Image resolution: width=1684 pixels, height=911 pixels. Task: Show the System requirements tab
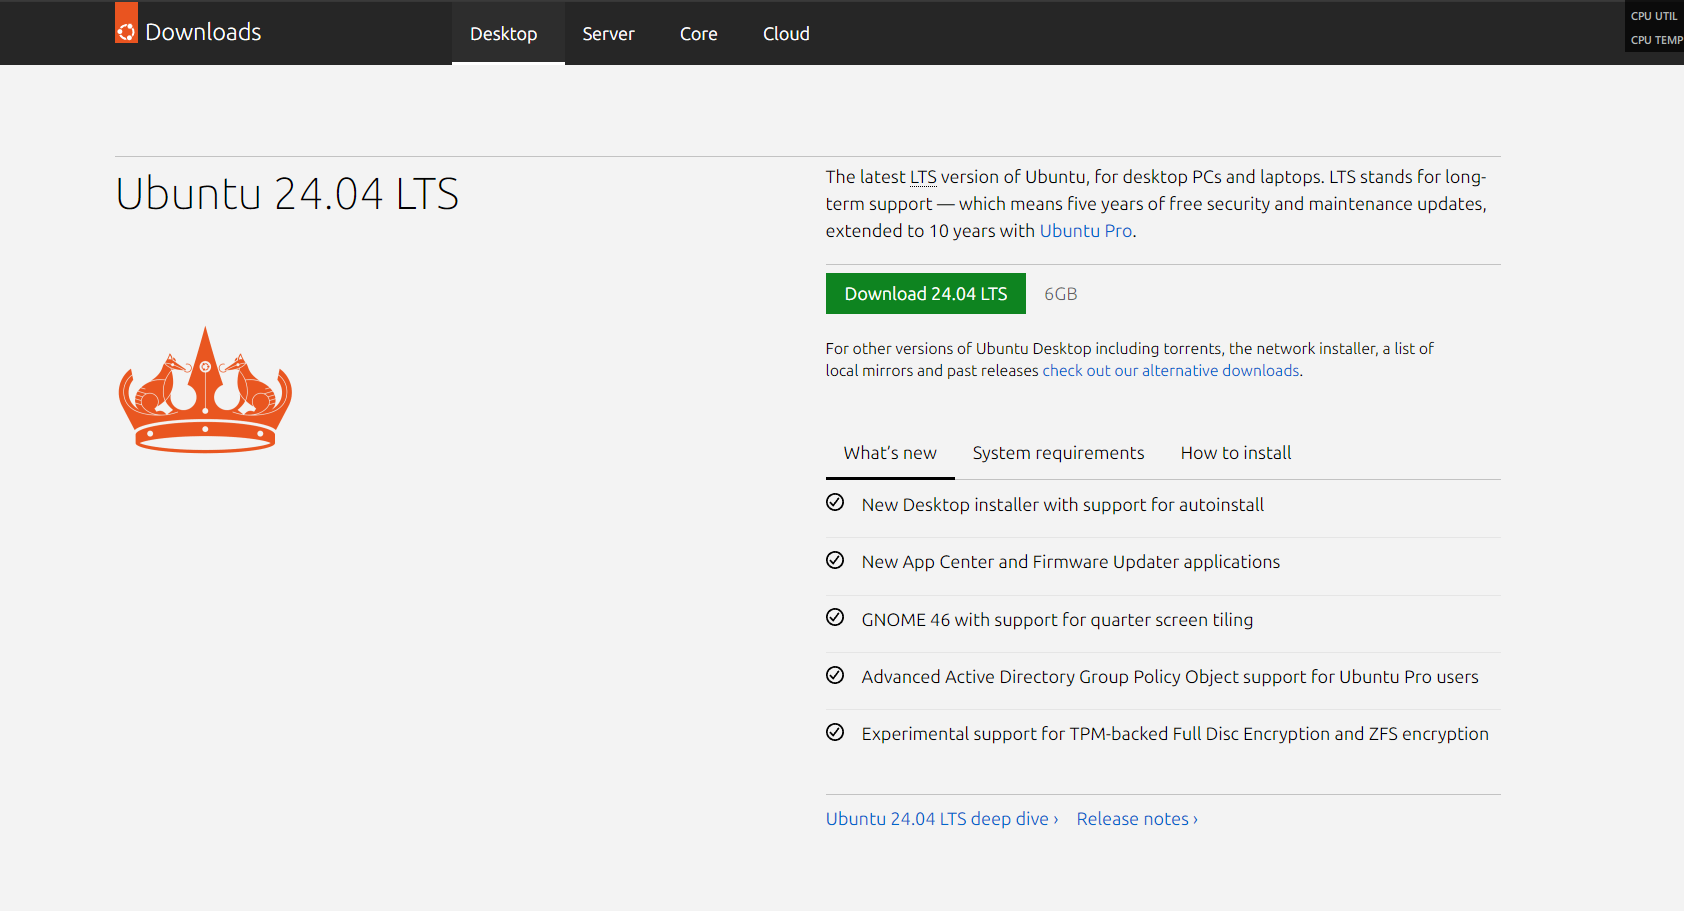pos(1058,453)
